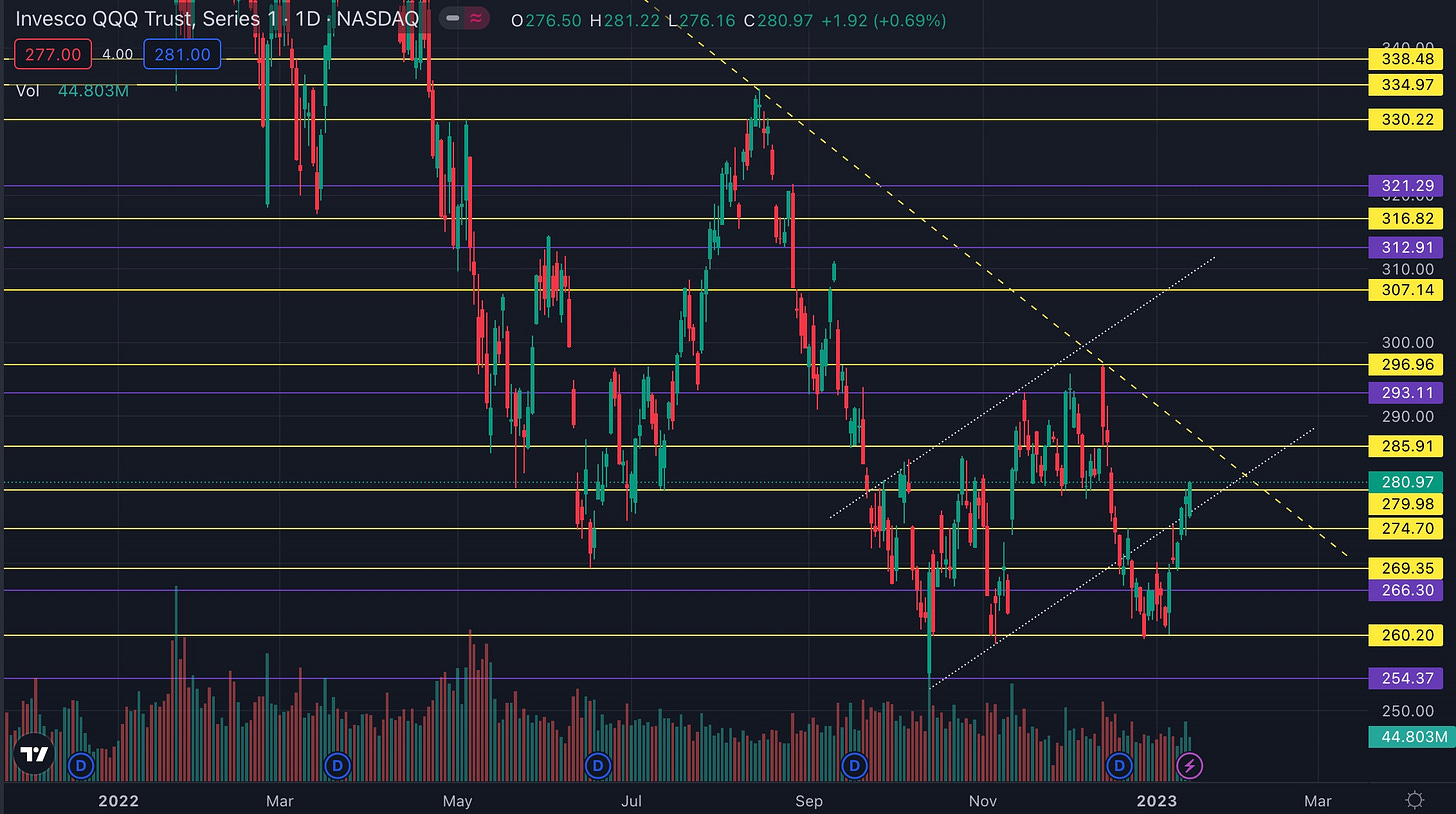Click the purple lightning event marker
Screen dimensions: 1456x814
click(1189, 766)
